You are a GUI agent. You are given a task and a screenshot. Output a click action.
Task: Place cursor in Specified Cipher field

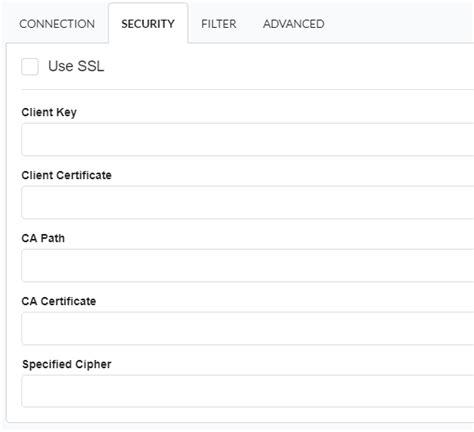[x=248, y=391]
